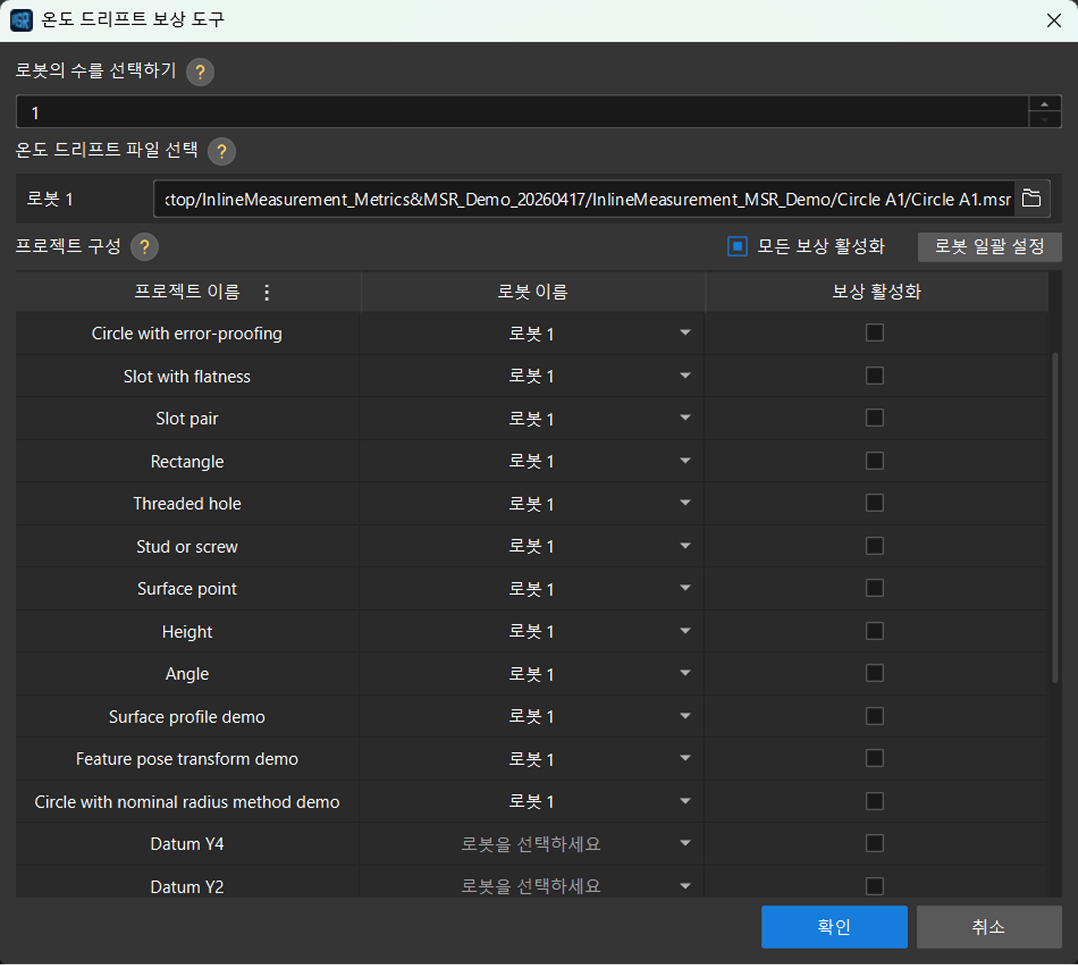The width and height of the screenshot is (1078, 965).
Task: Select the Surface point project name
Action: coord(187,589)
